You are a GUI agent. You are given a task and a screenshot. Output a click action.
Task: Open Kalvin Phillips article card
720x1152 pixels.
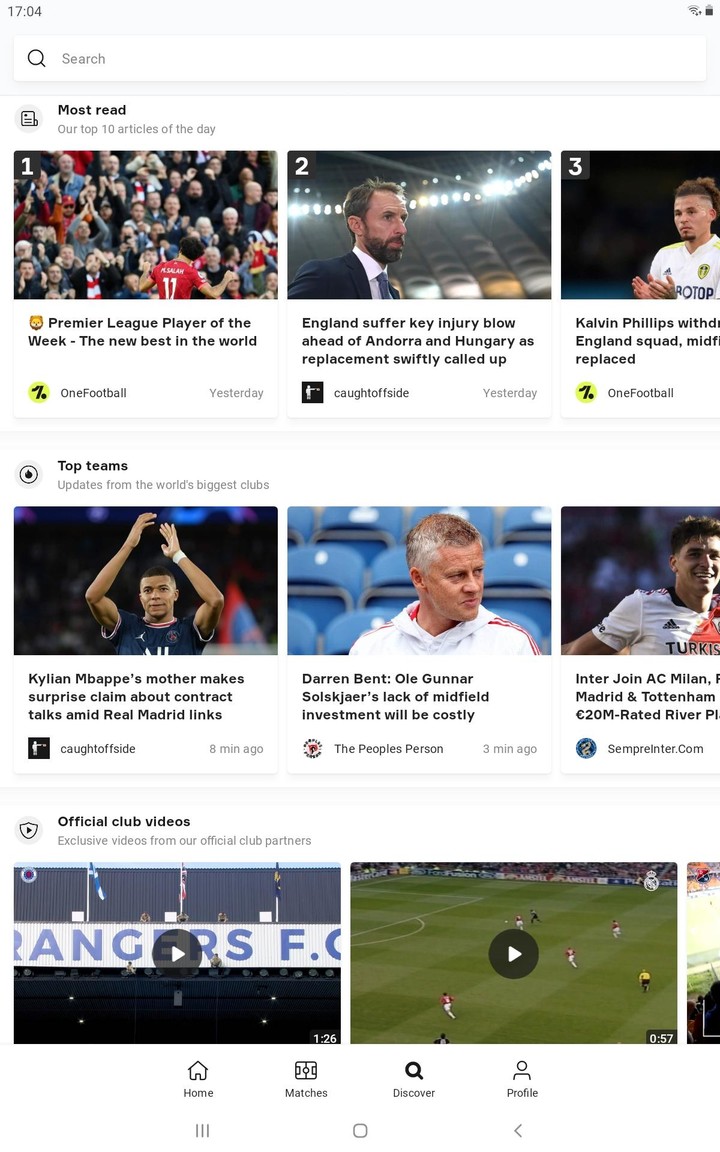point(640,284)
